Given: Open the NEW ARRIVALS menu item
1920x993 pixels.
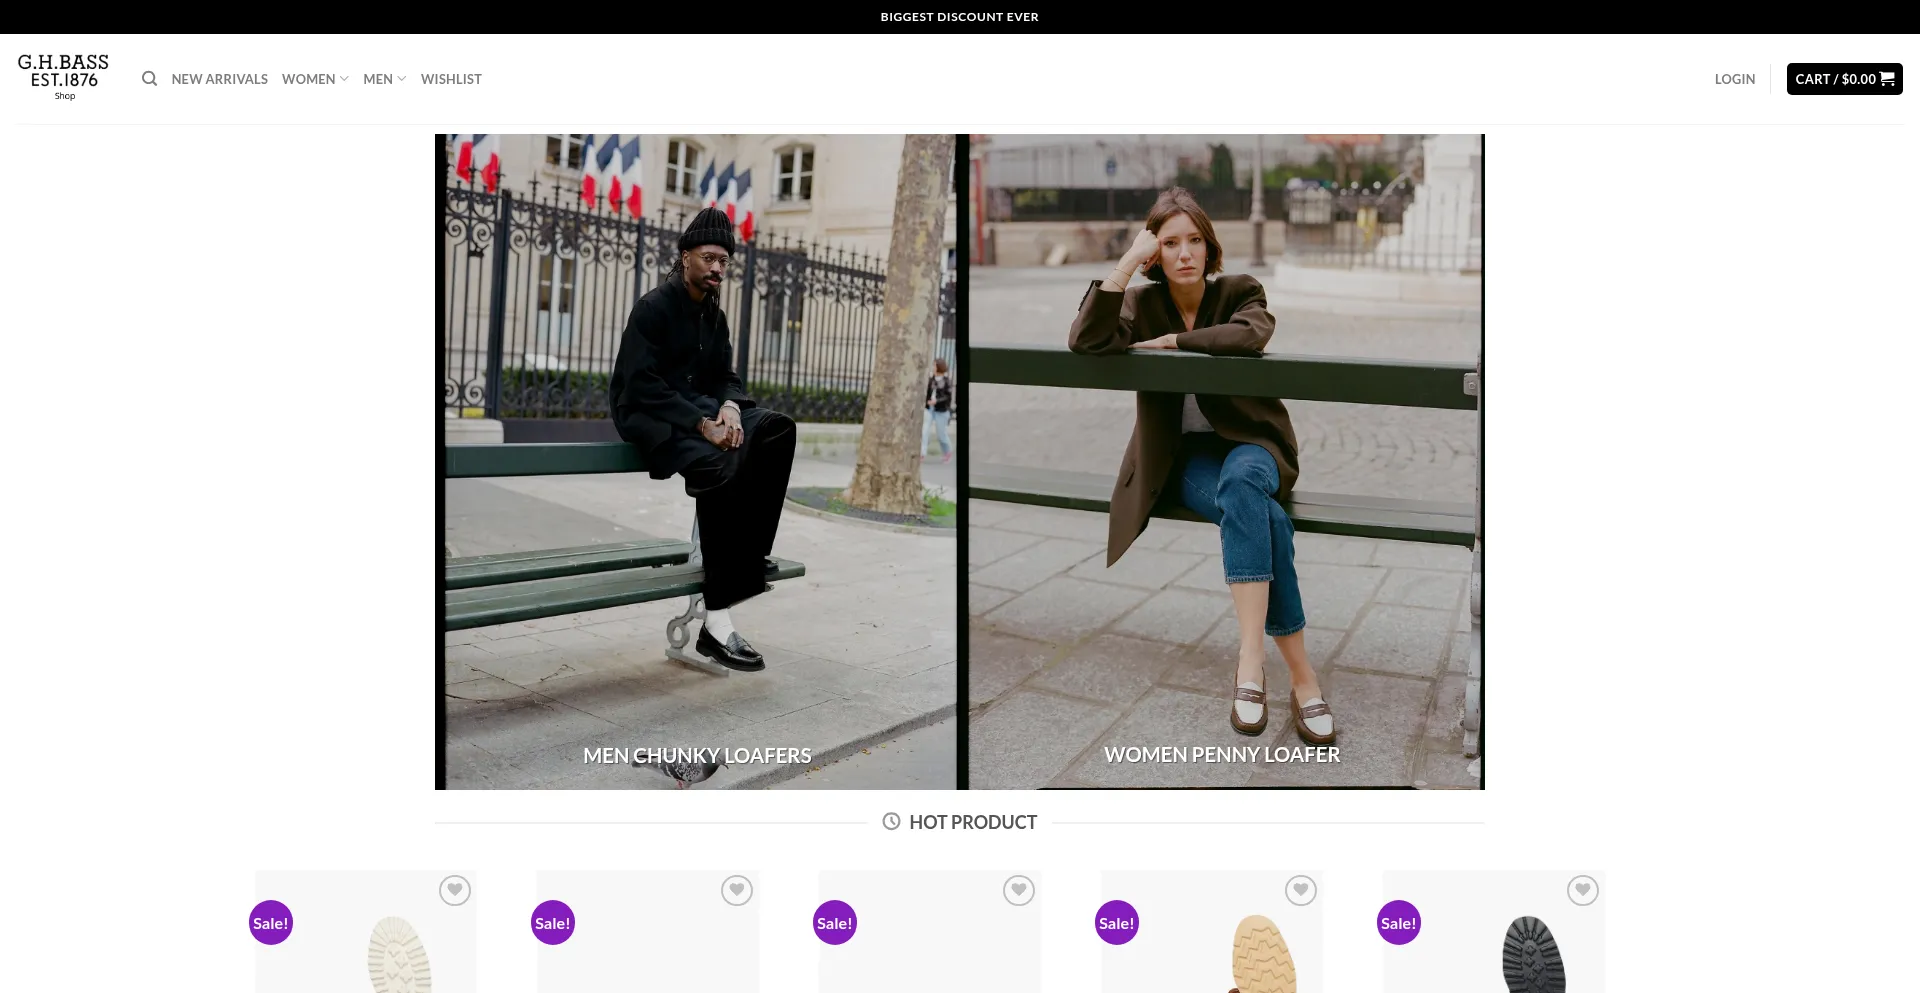Looking at the screenshot, I should (x=219, y=79).
